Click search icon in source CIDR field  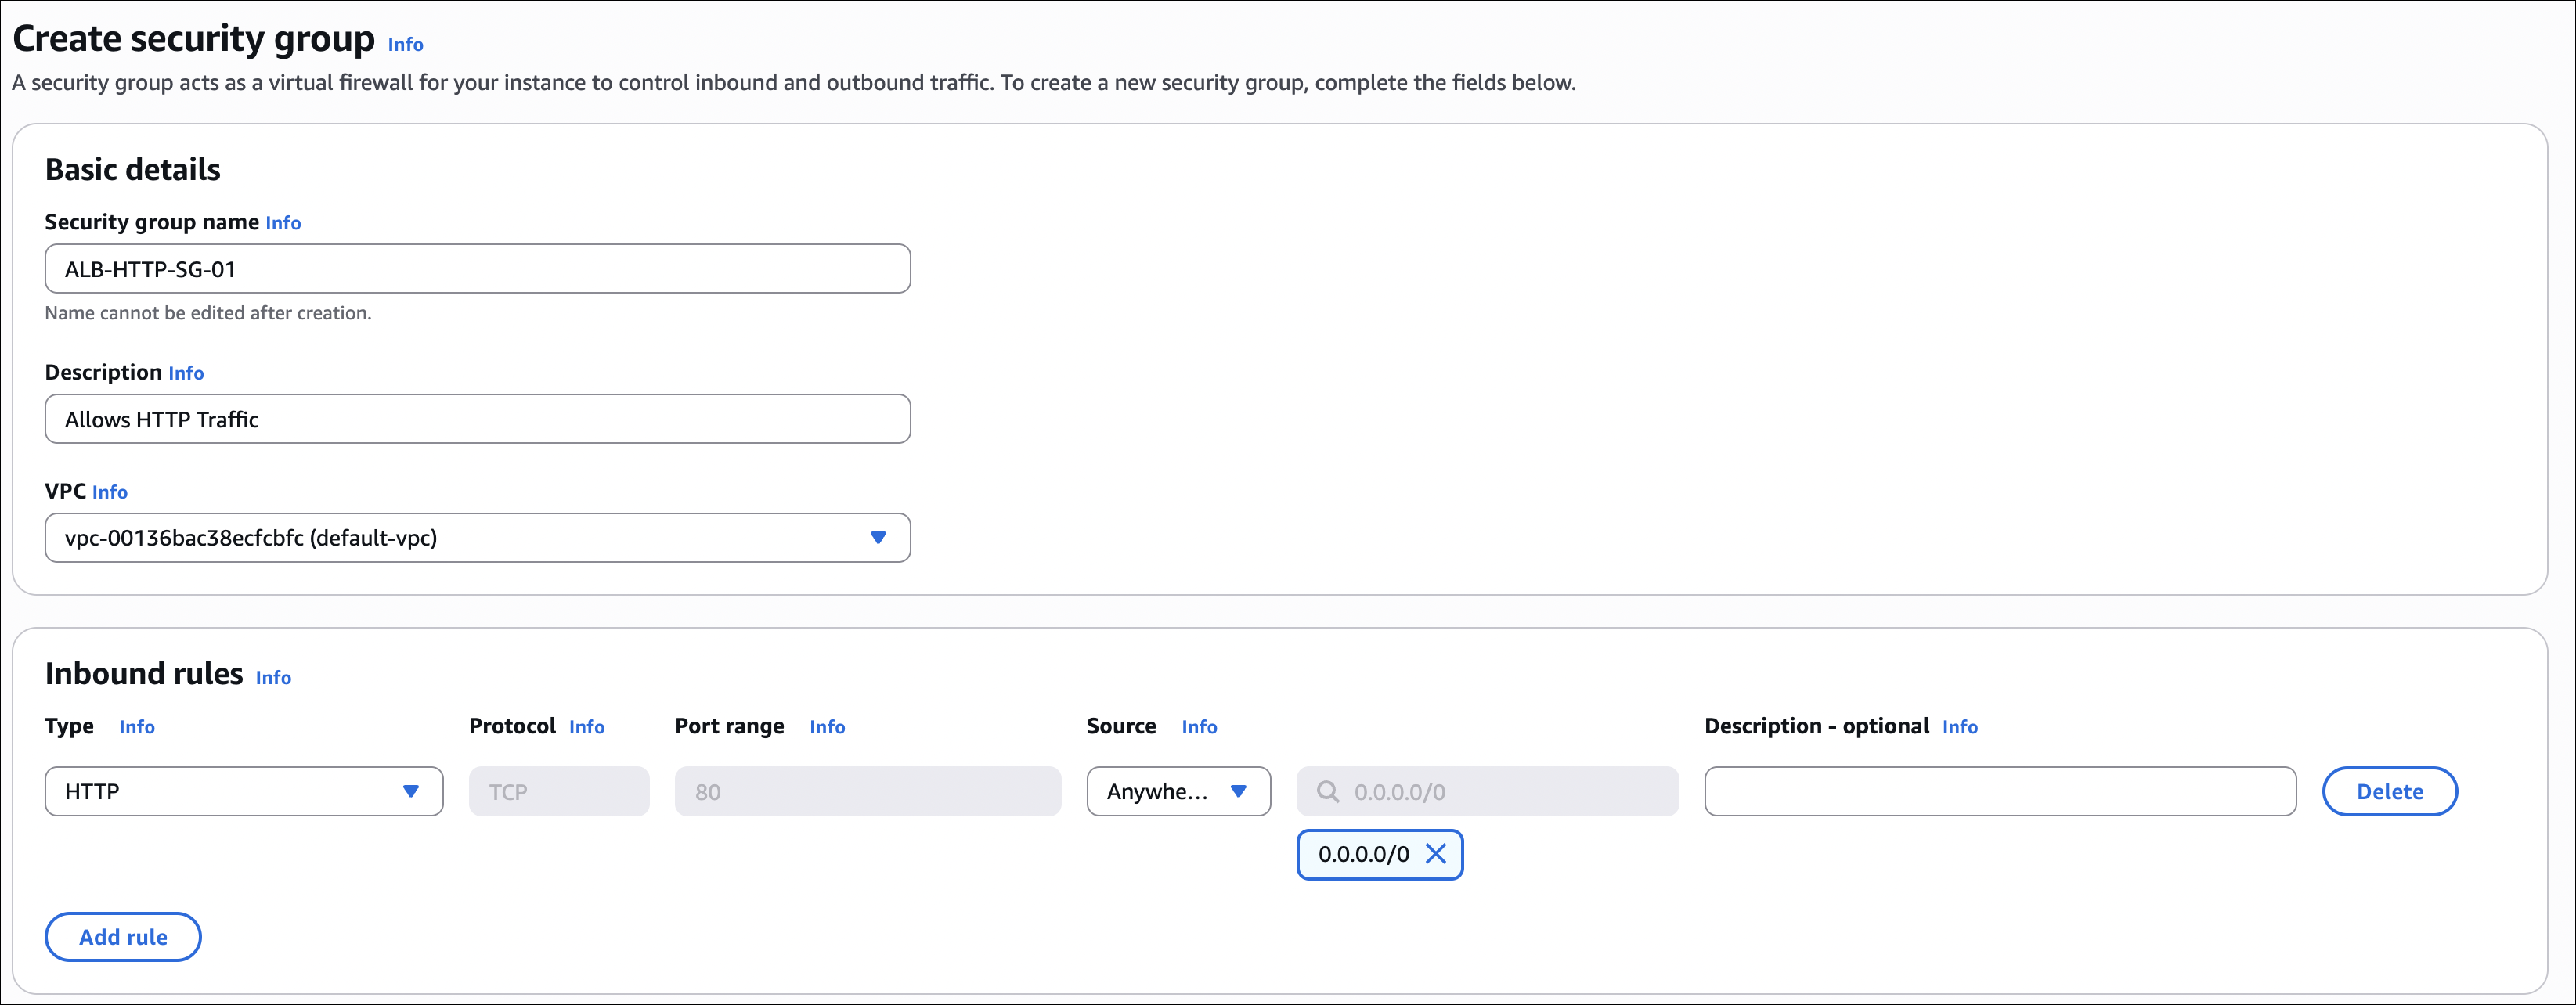click(x=1327, y=792)
